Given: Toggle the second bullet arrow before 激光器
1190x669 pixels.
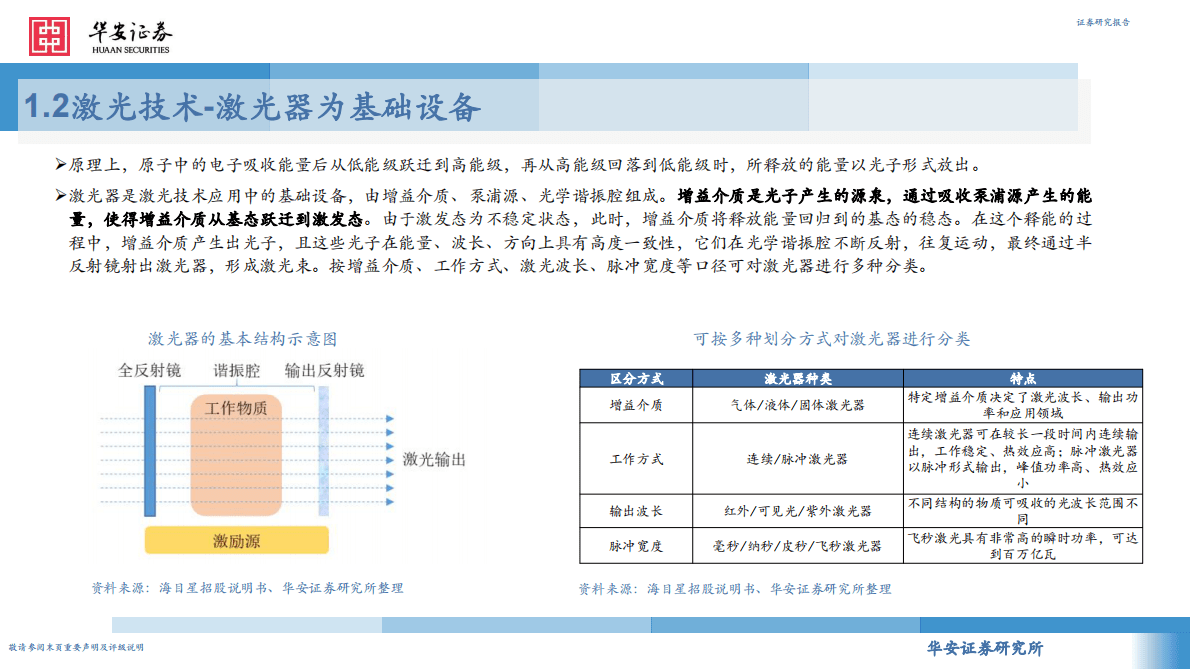Looking at the screenshot, I should 62,196.
